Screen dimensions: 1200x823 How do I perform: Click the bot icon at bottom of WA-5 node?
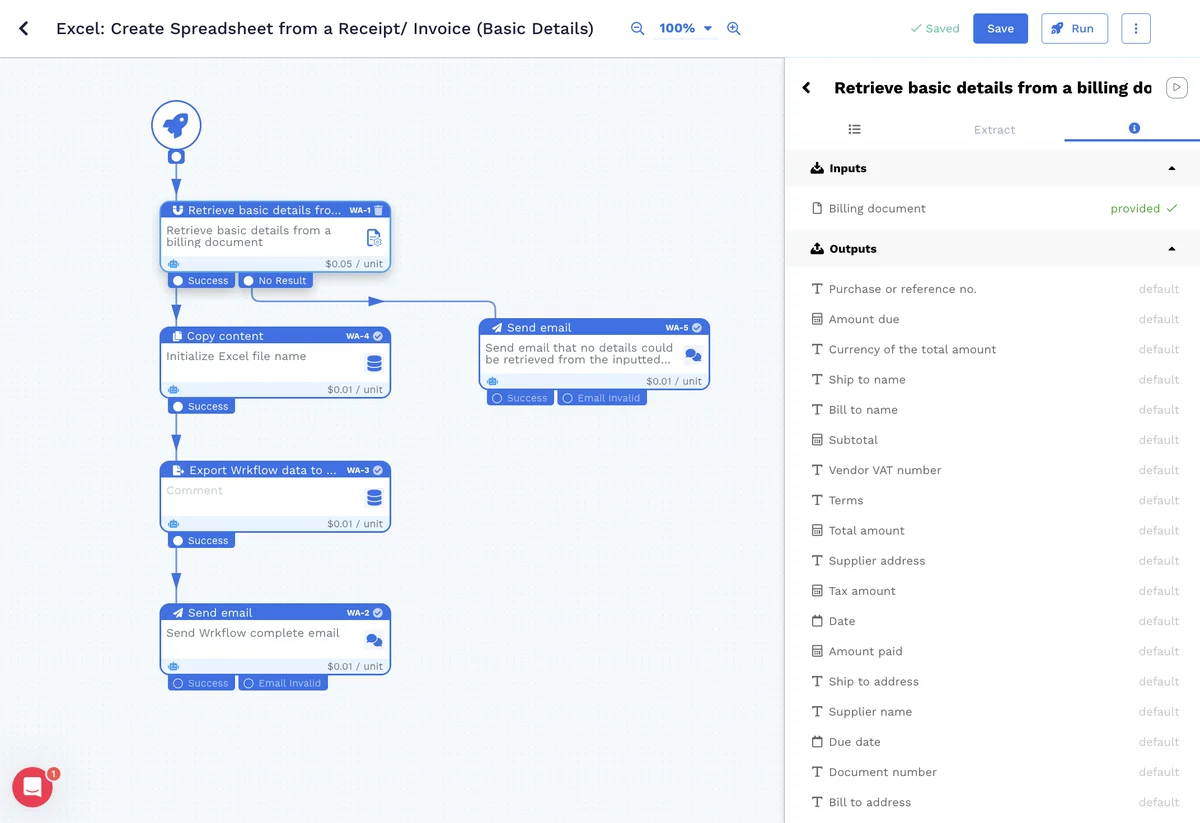click(x=492, y=381)
